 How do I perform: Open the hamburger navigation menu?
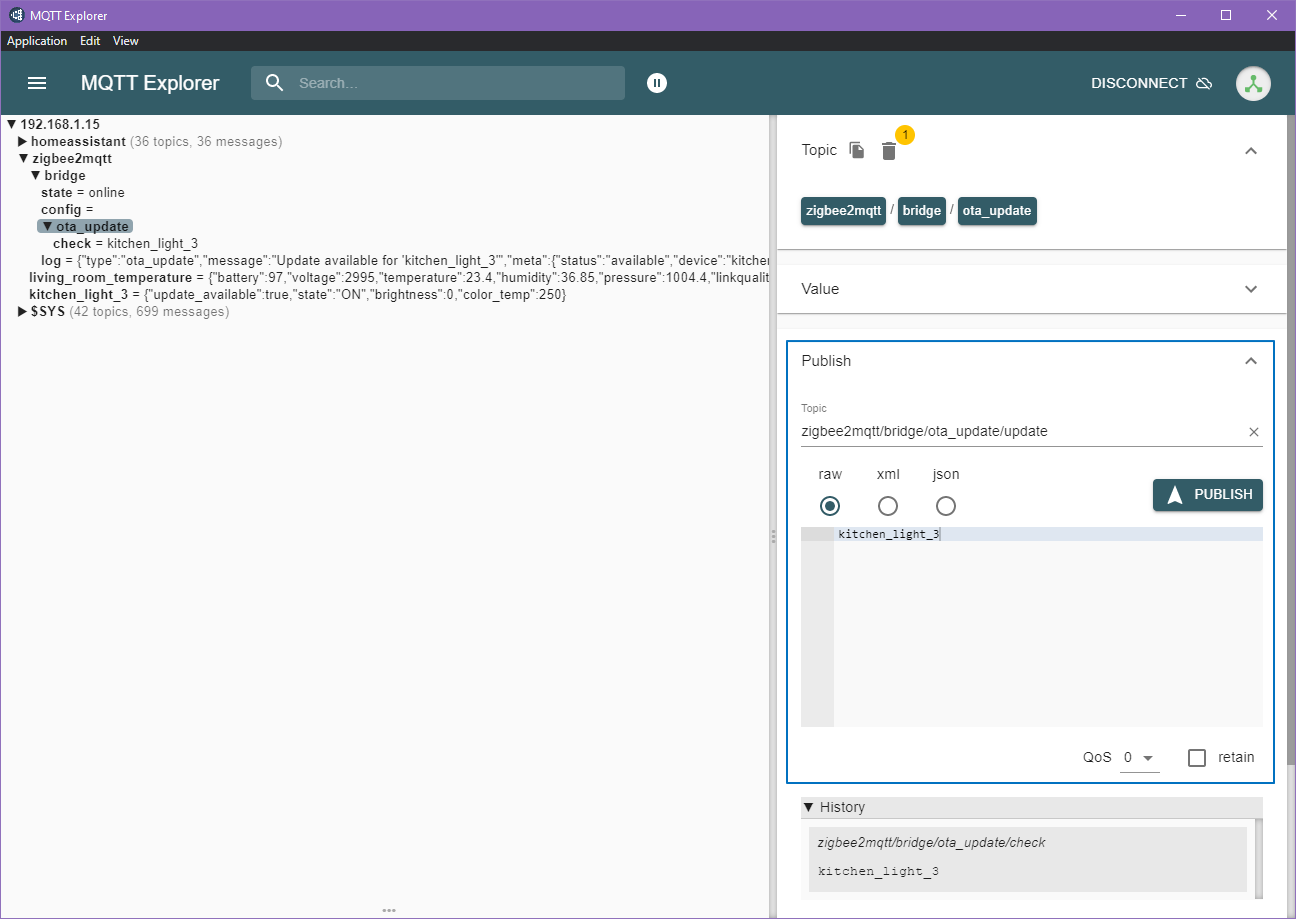coord(37,83)
